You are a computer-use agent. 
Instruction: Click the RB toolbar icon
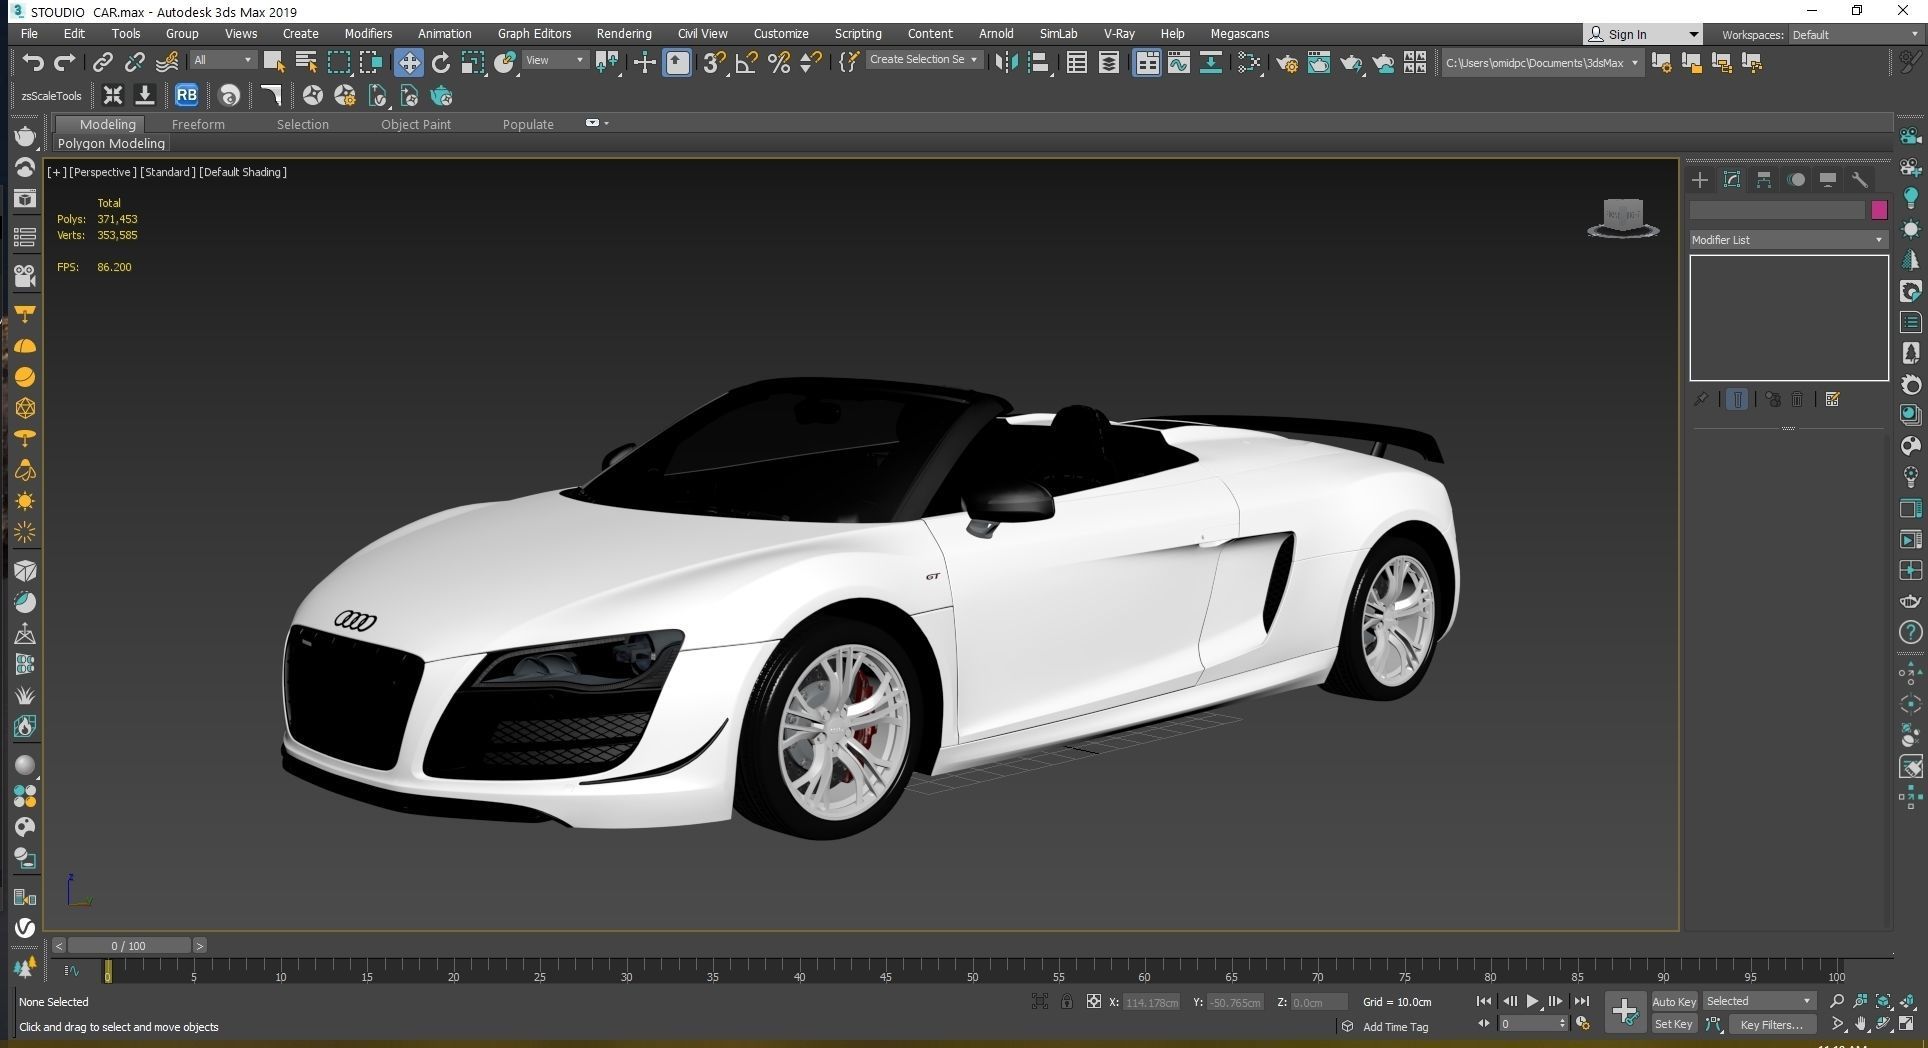point(186,95)
